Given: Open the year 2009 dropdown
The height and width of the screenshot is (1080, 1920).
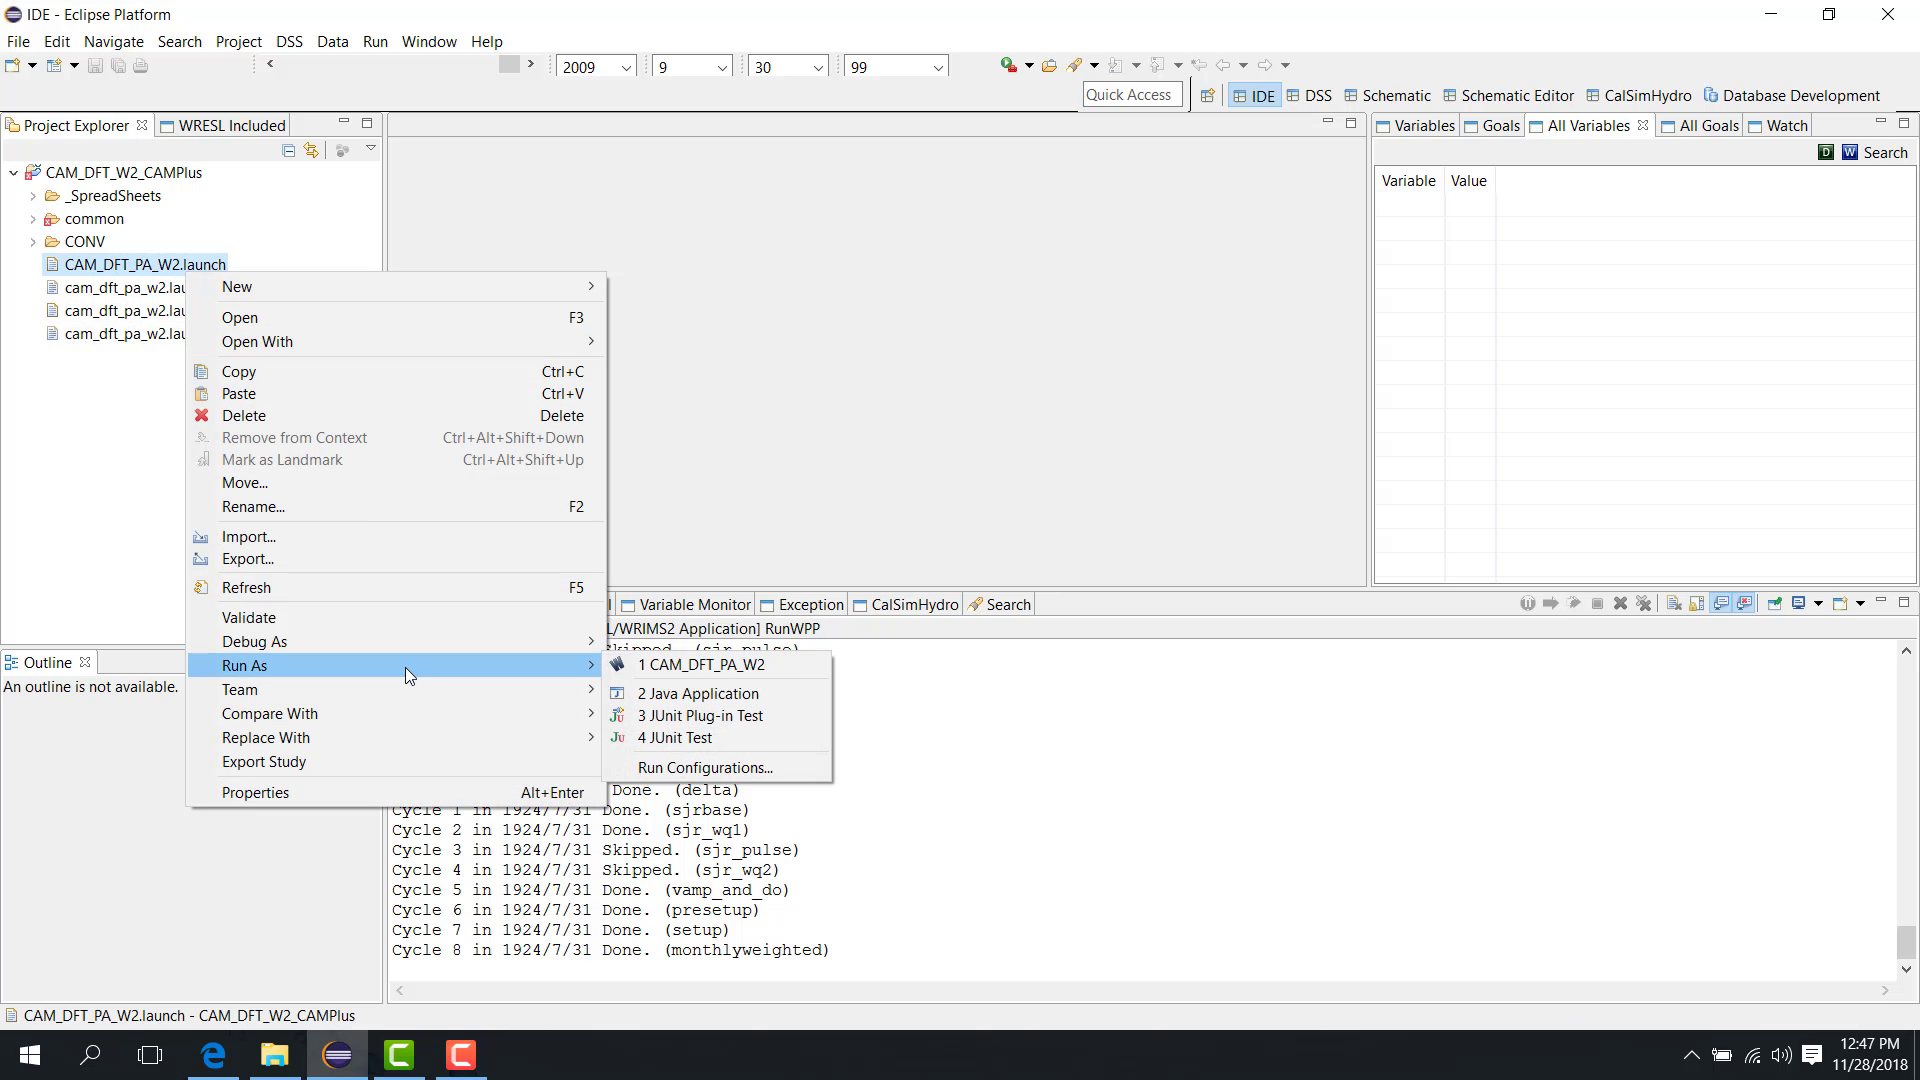Looking at the screenshot, I should coord(626,67).
